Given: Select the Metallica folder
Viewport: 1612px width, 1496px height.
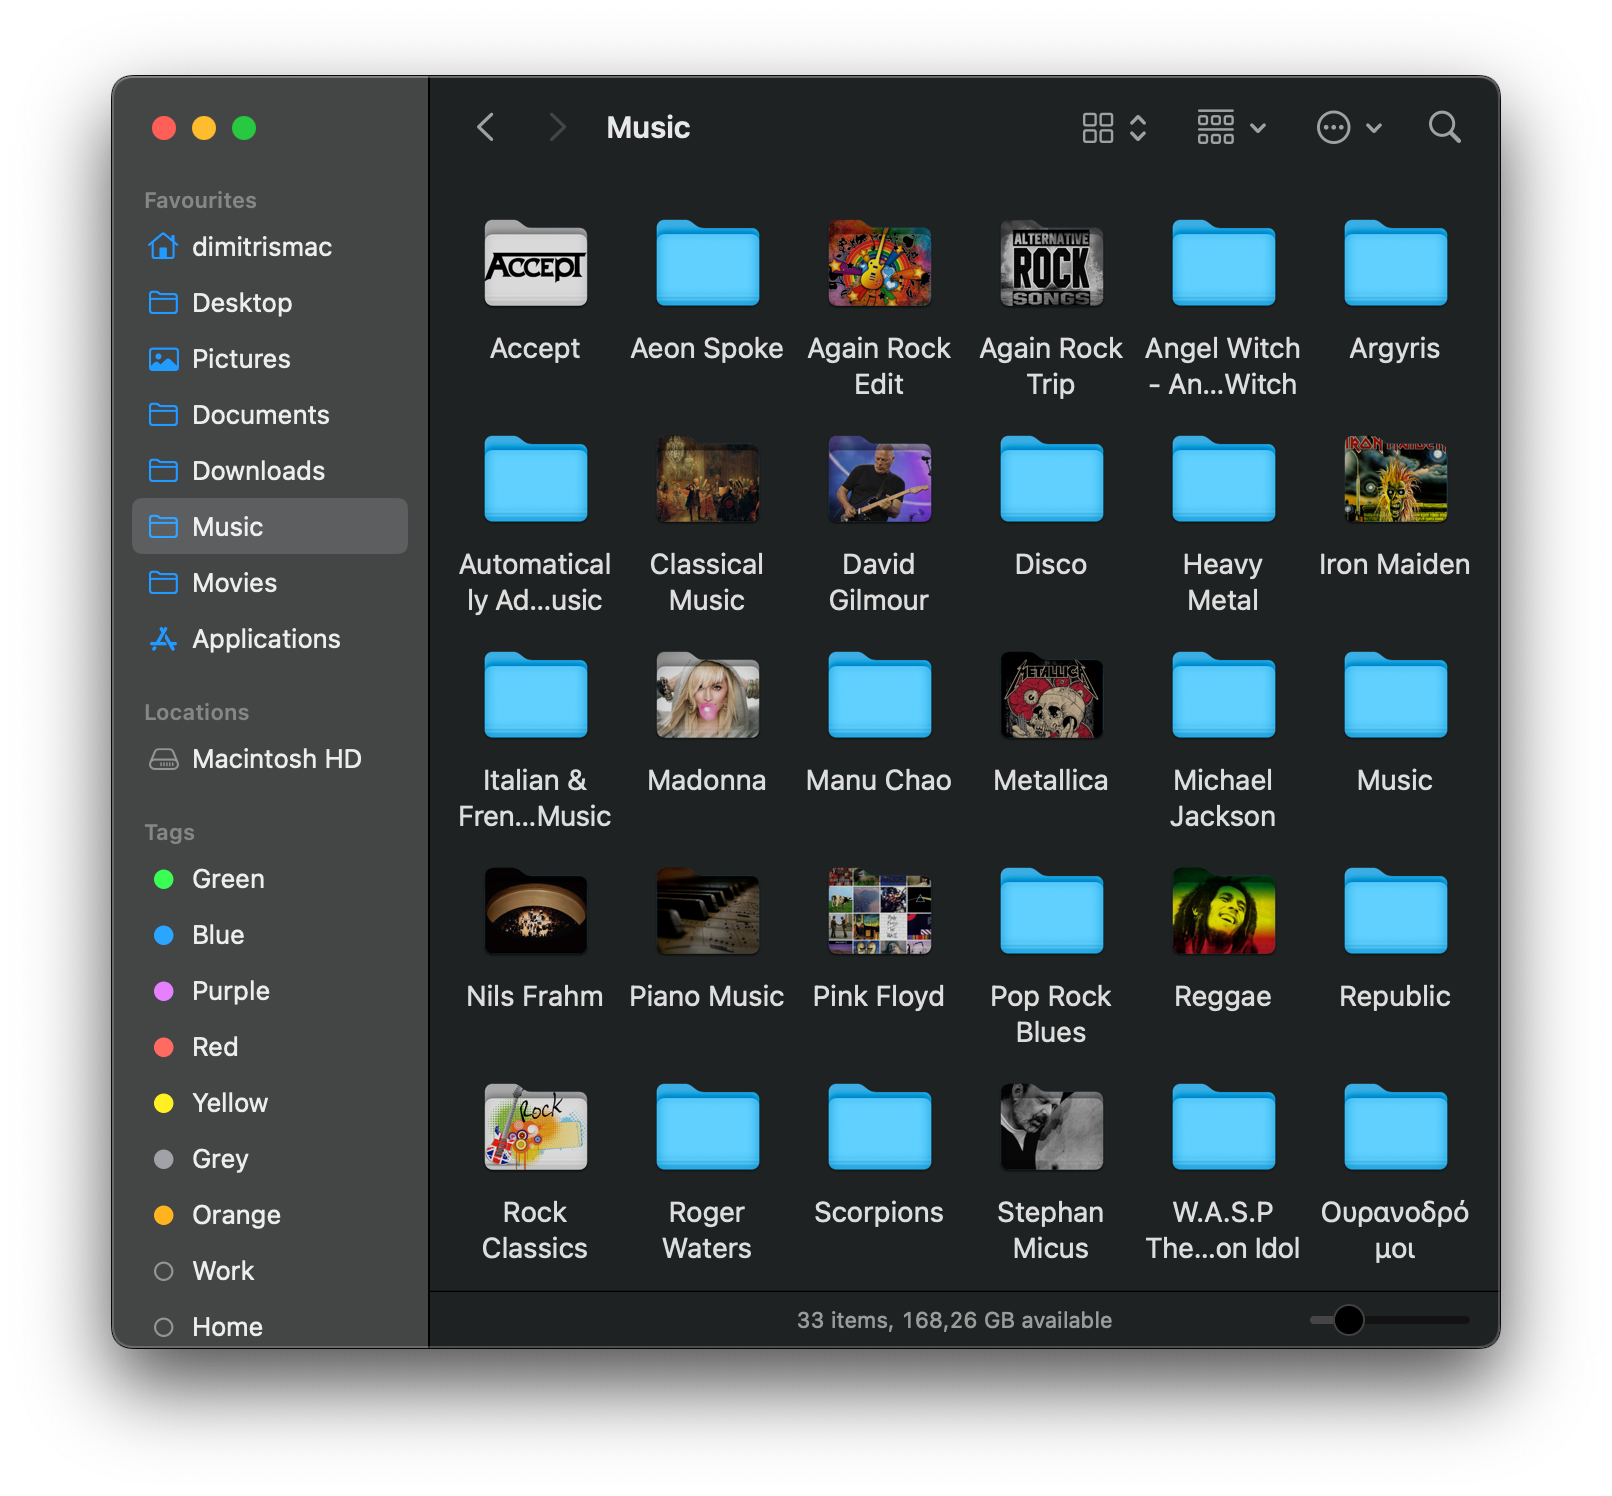Looking at the screenshot, I should [1051, 695].
